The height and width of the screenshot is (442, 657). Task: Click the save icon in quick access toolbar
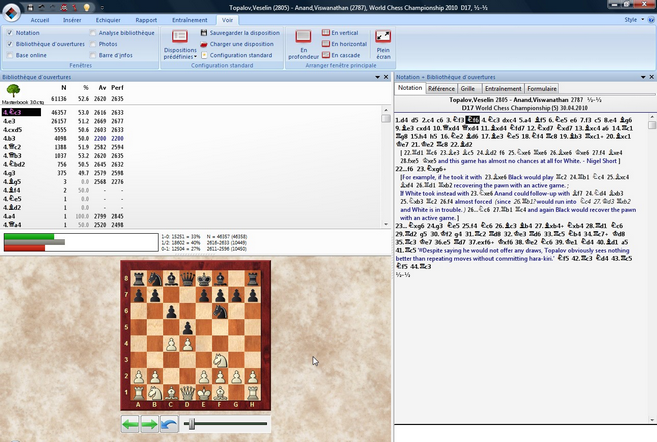click(31, 7)
